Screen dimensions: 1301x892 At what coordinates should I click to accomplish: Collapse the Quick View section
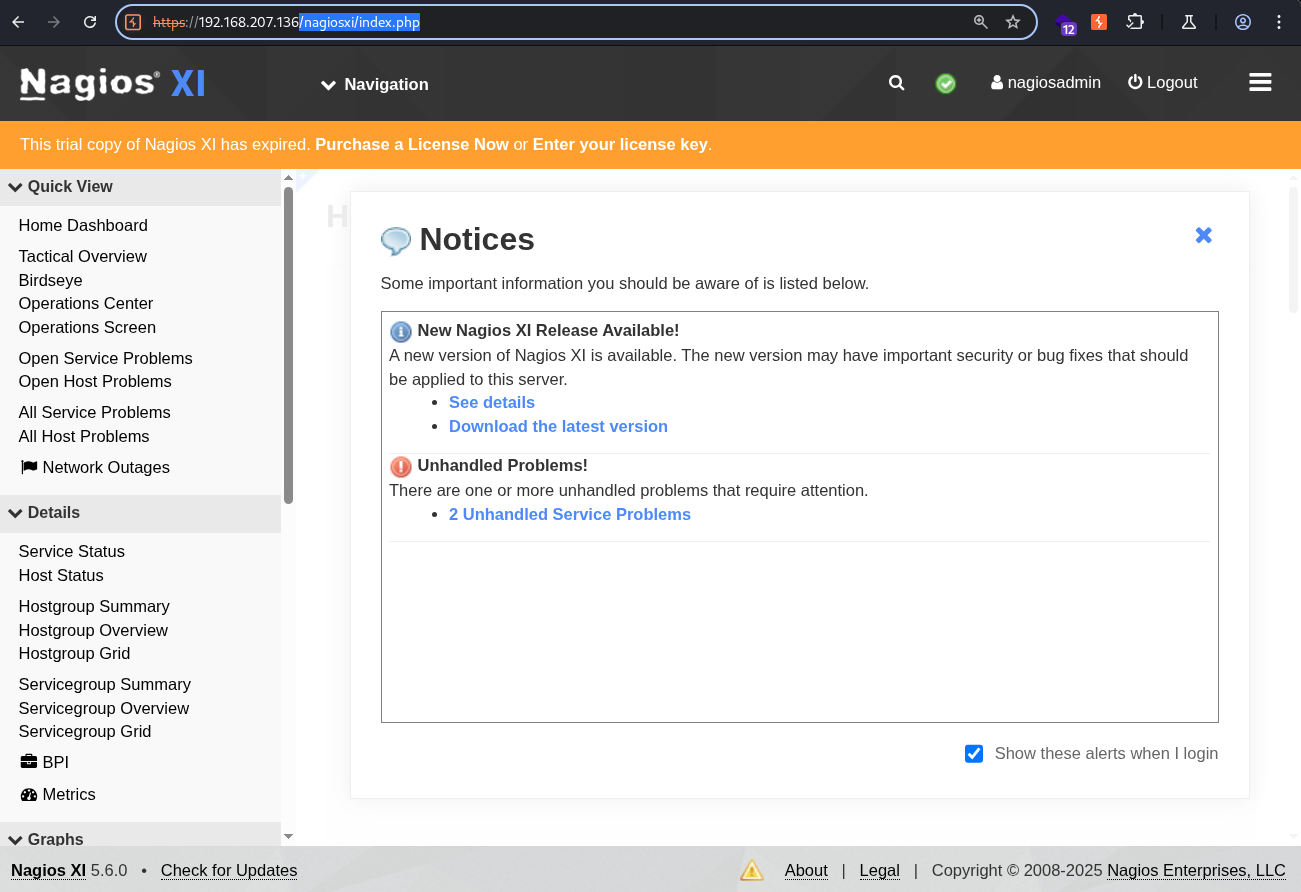[x=140, y=187]
